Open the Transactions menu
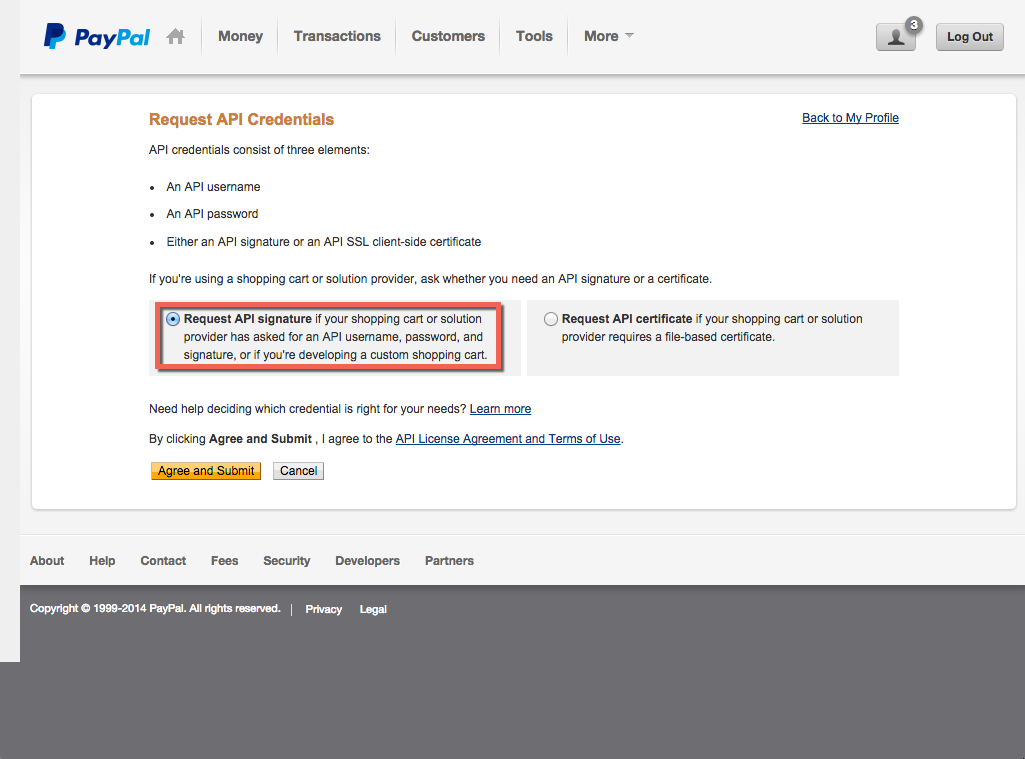 [337, 36]
